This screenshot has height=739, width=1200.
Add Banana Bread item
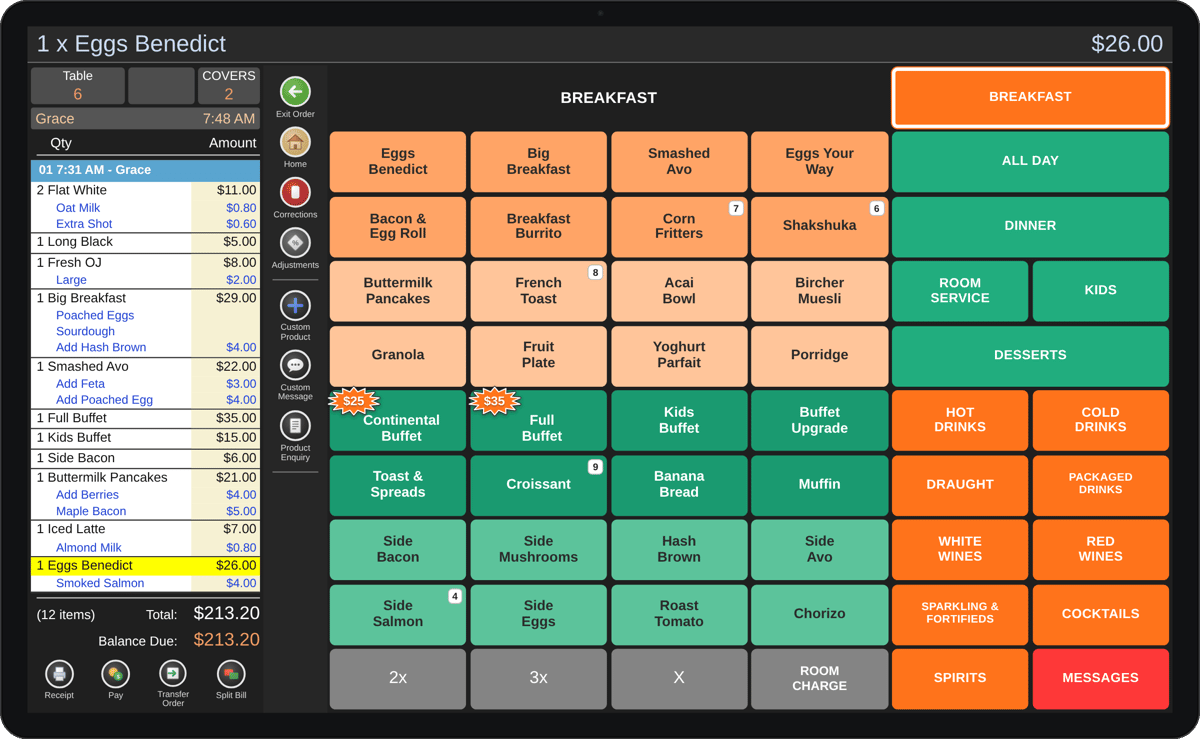679,484
